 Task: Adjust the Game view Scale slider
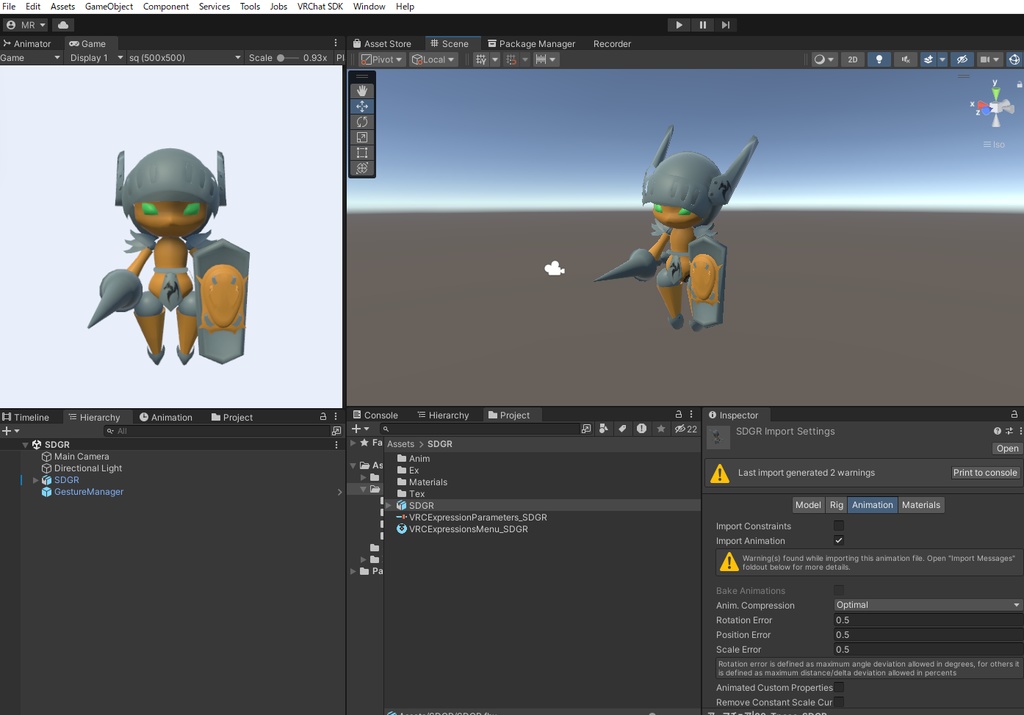(282, 58)
